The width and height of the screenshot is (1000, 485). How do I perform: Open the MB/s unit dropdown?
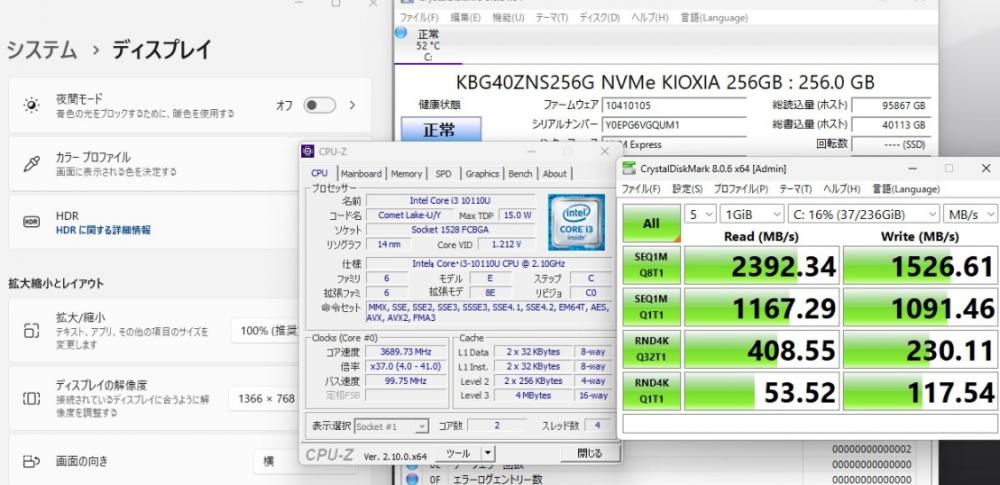click(x=970, y=214)
